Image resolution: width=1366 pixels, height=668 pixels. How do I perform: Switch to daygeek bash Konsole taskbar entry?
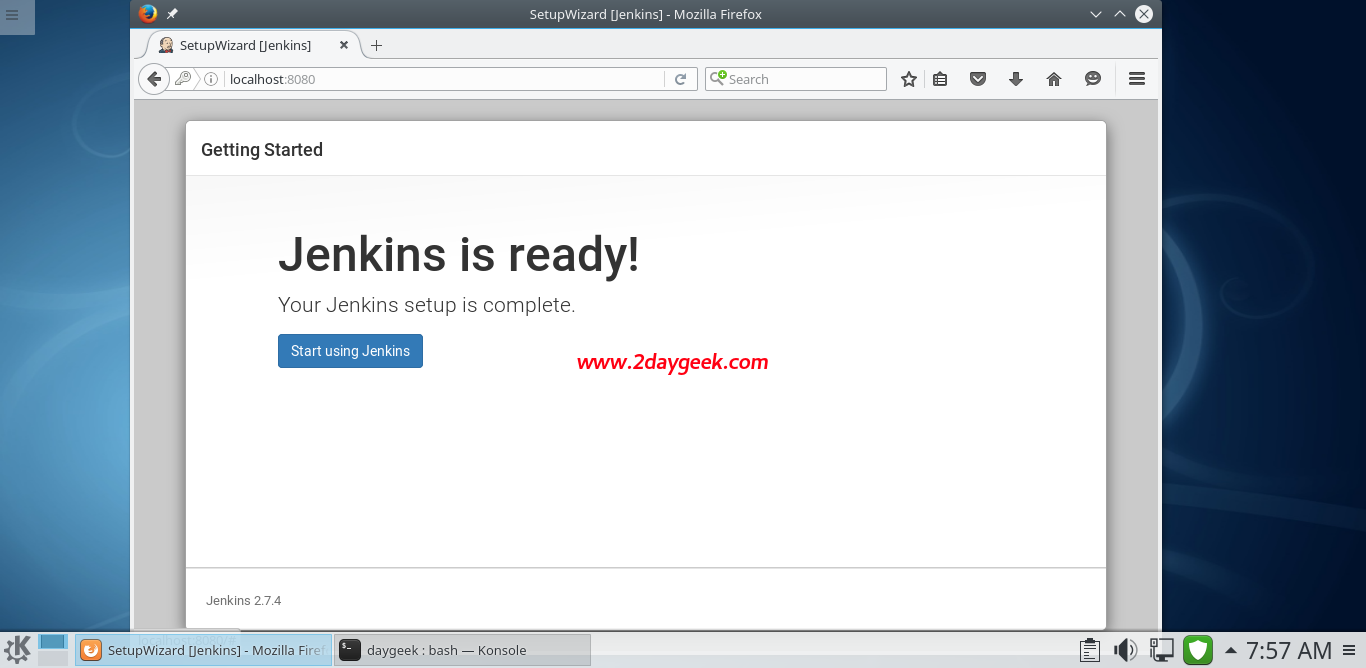point(463,650)
